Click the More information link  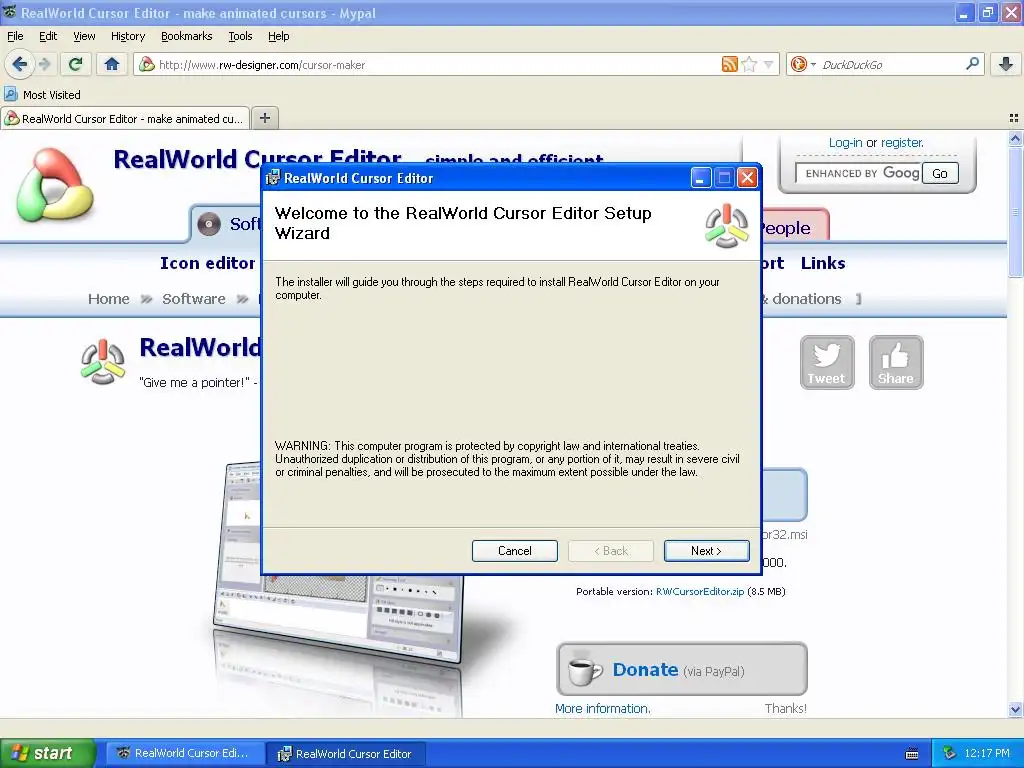[602, 709]
